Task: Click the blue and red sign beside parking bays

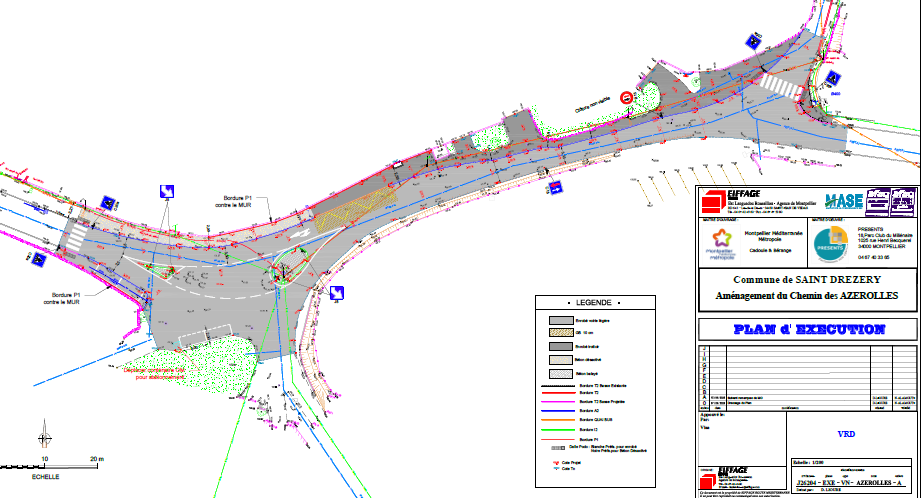Action: click(x=555, y=188)
